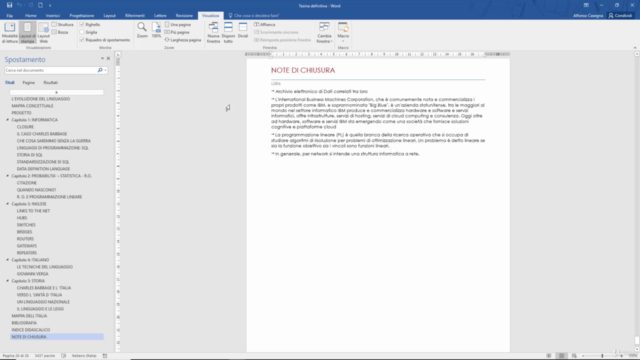Collapse Capitolo 1: INFORMATICA heading

coord(7,120)
